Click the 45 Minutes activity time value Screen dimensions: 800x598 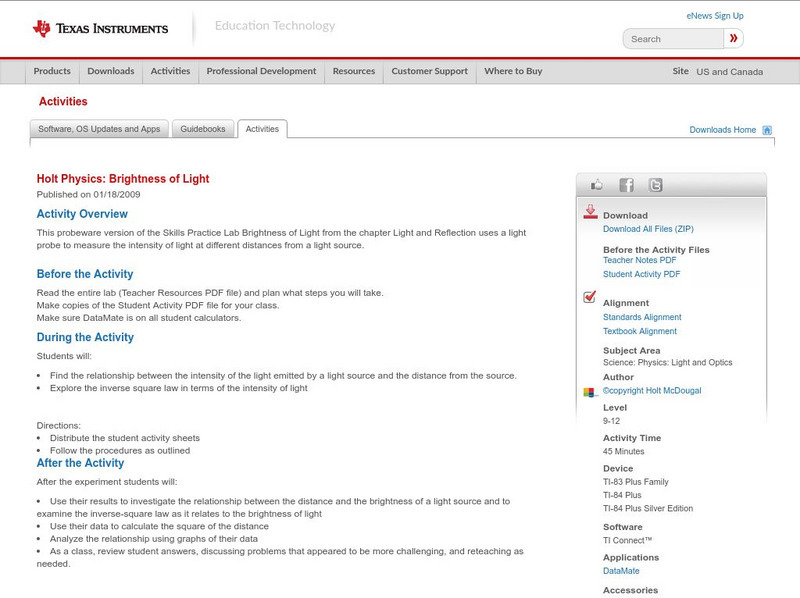pyautogui.click(x=623, y=452)
